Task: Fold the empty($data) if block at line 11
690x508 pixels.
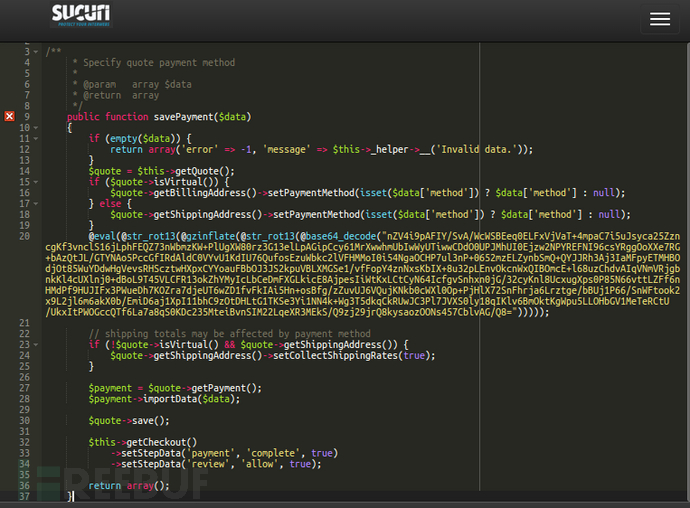Action: [x=36, y=138]
